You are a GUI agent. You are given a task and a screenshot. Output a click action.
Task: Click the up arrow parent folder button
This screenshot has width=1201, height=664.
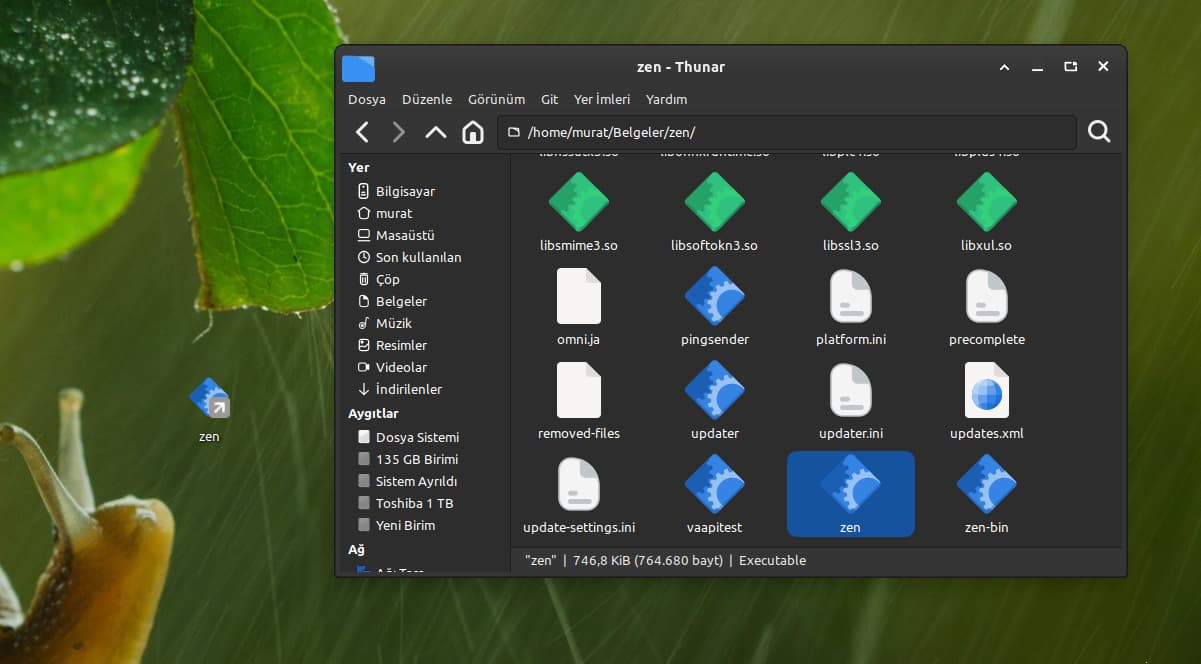436,132
